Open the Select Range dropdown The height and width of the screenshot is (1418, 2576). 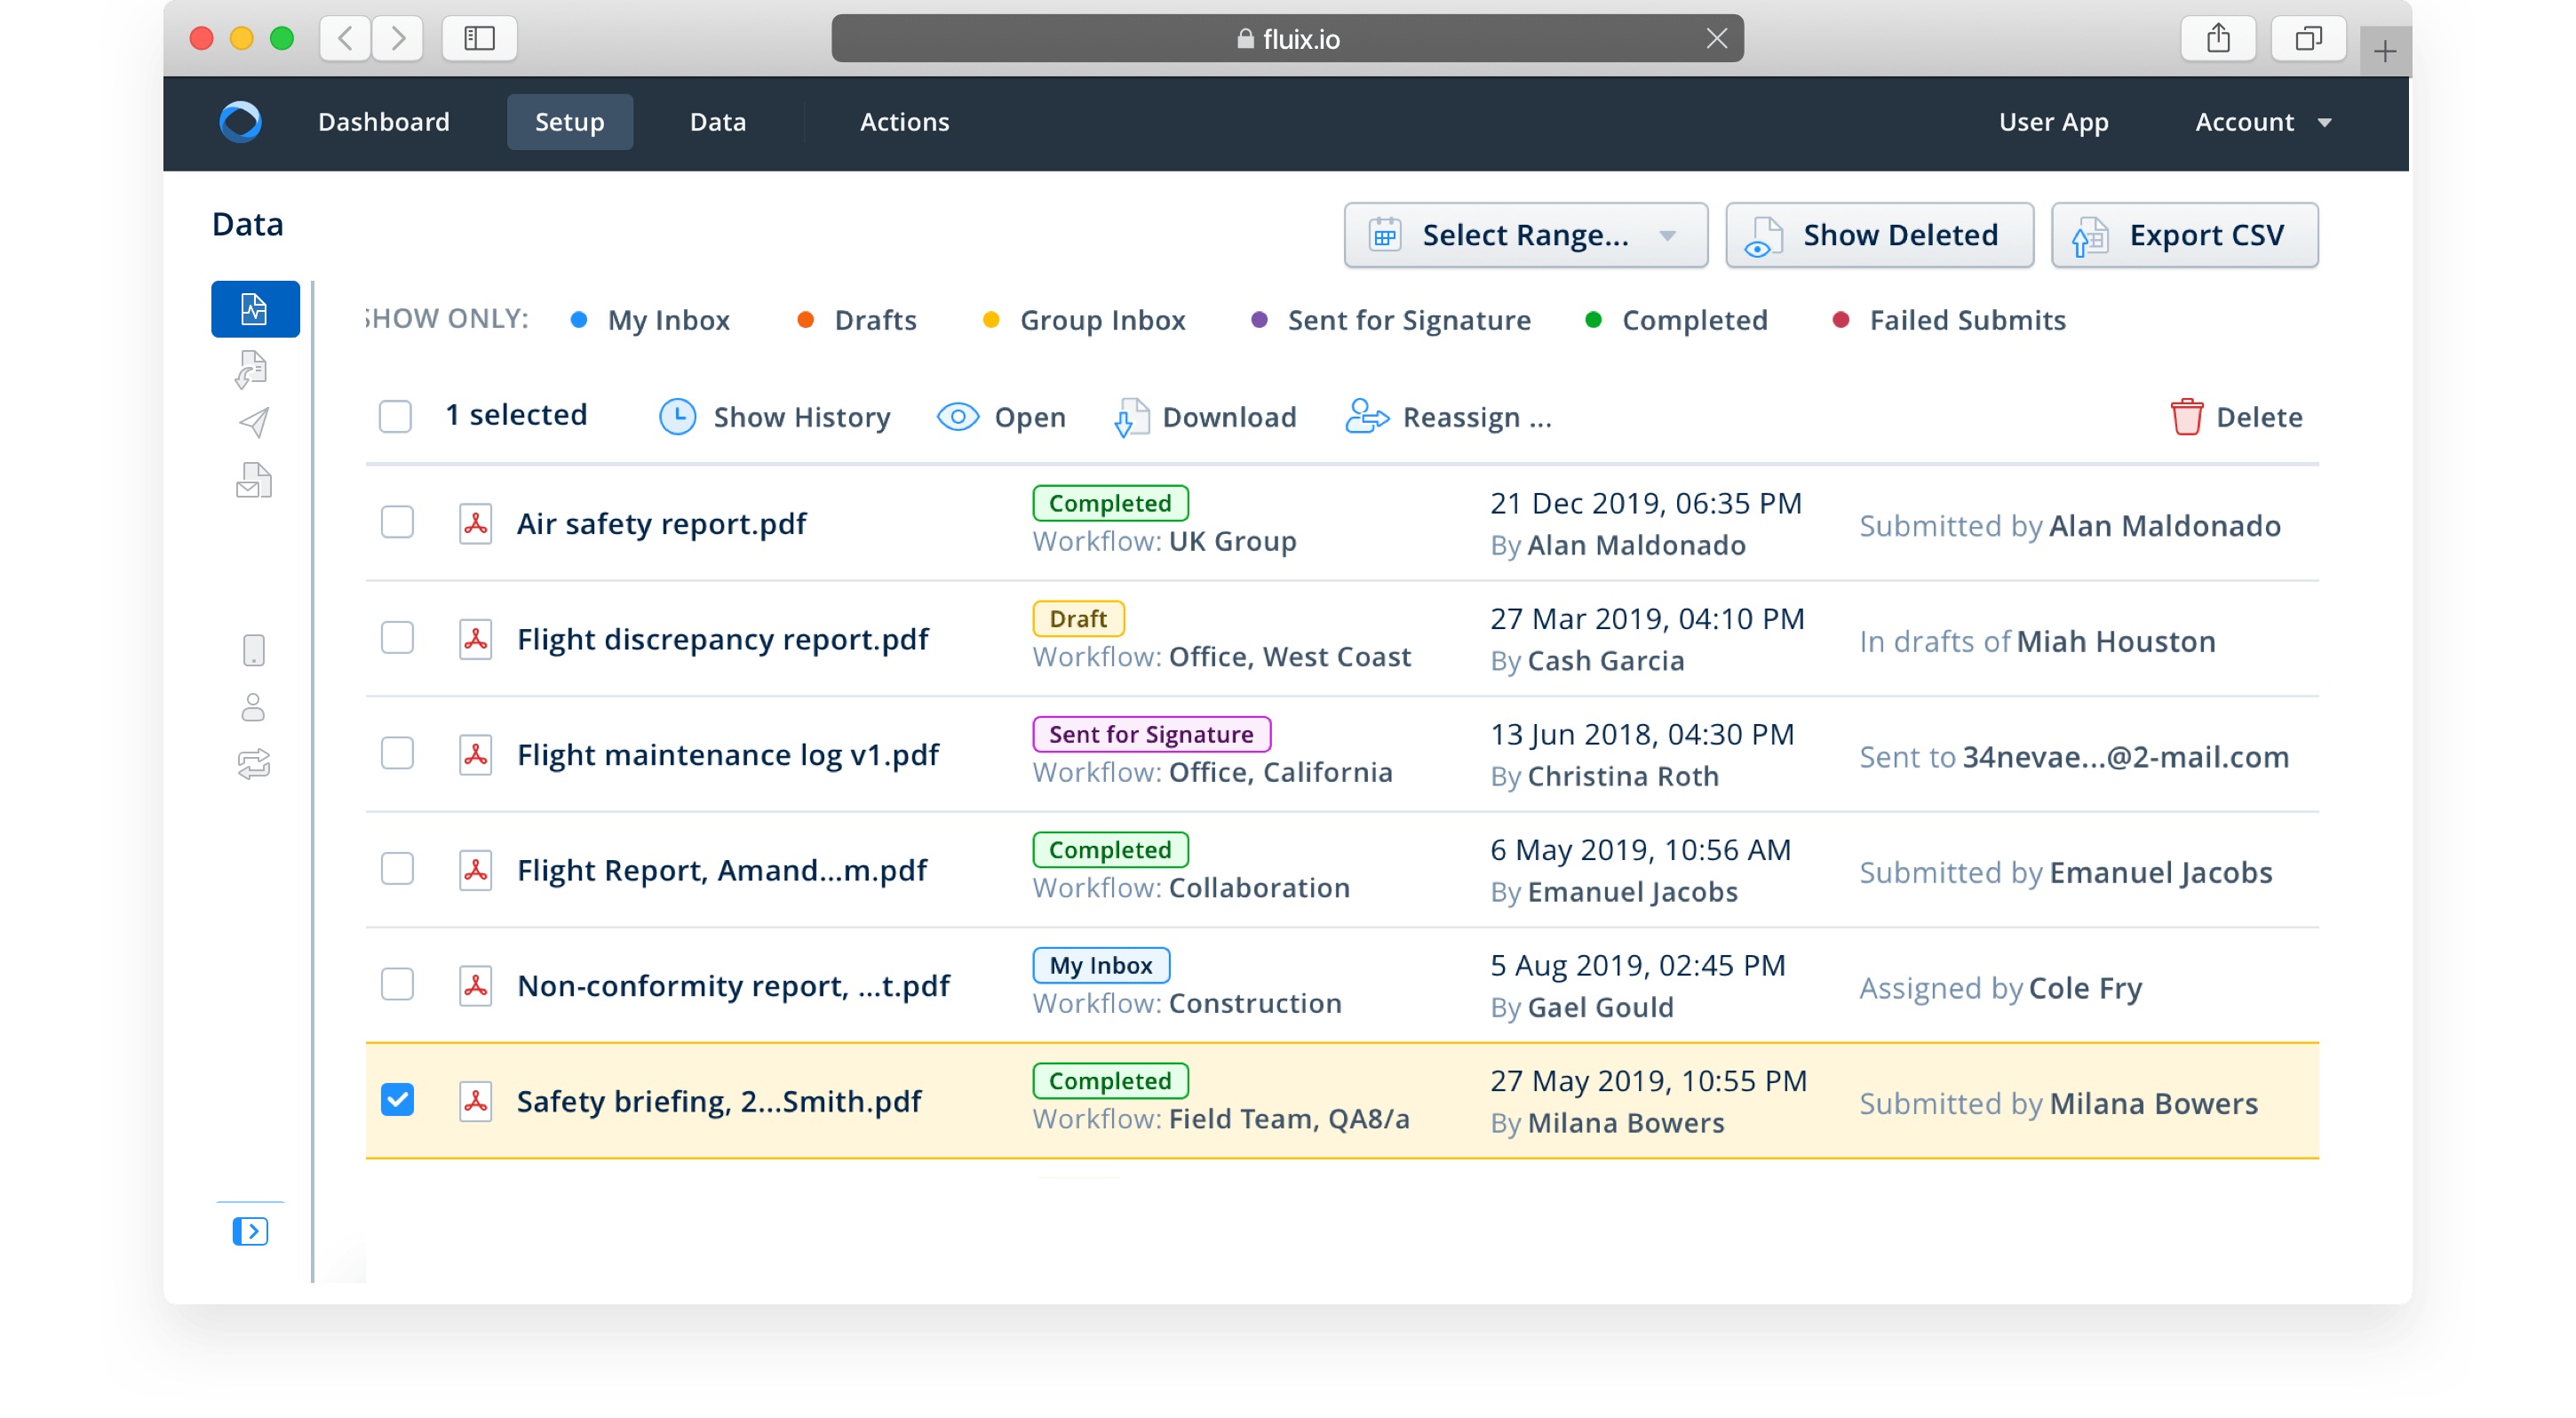pos(1525,236)
